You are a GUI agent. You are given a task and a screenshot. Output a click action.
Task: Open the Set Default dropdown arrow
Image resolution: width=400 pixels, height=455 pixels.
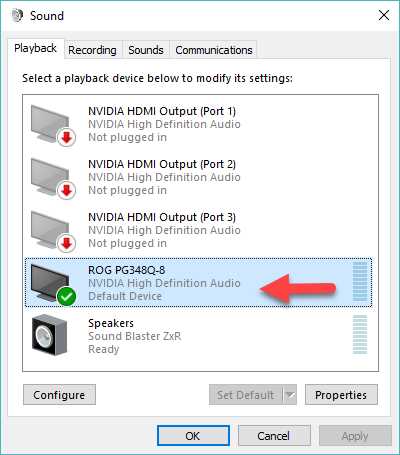(x=290, y=395)
